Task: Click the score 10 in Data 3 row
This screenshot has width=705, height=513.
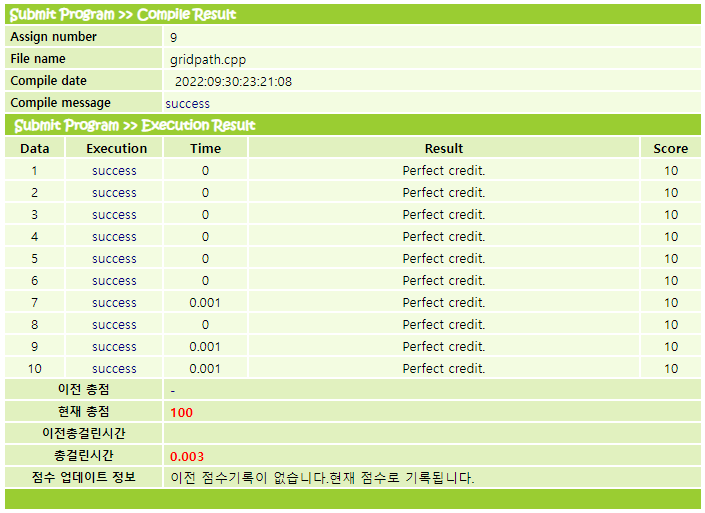Action: point(671,215)
